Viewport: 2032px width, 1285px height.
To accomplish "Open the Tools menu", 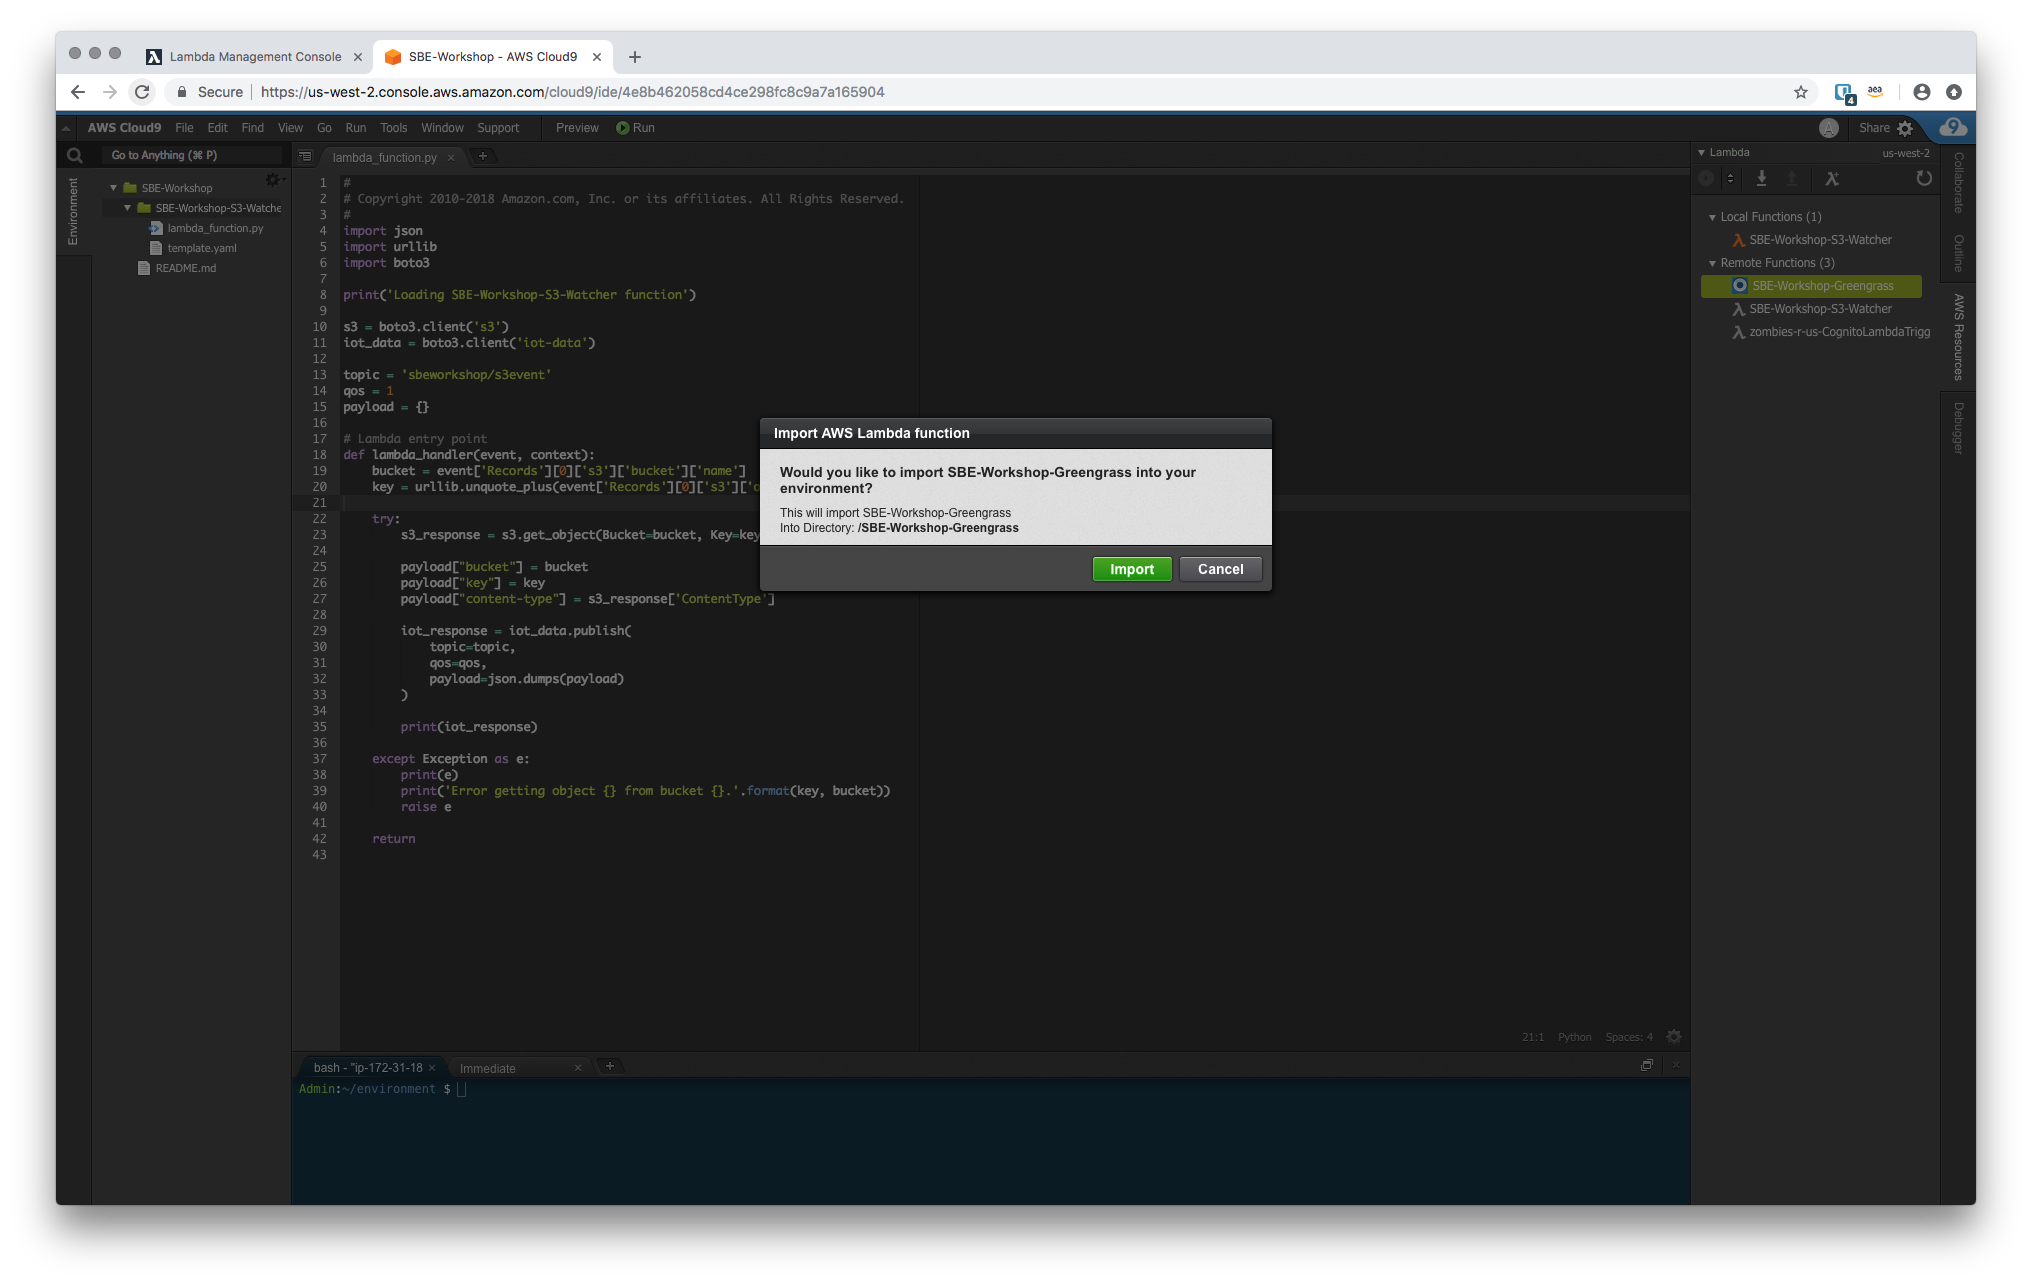I will point(393,128).
